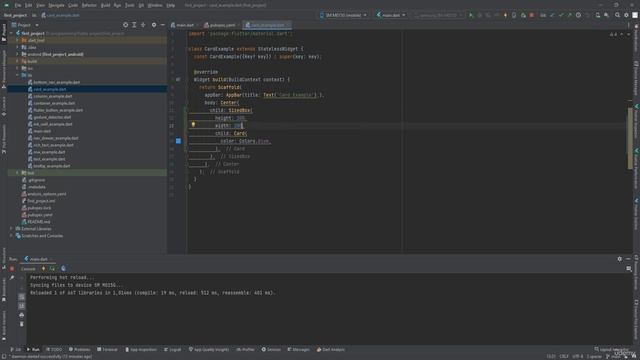Open Dart DevTools icon in Run panel
The image size is (640, 360).
pyautogui.click(x=63, y=269)
